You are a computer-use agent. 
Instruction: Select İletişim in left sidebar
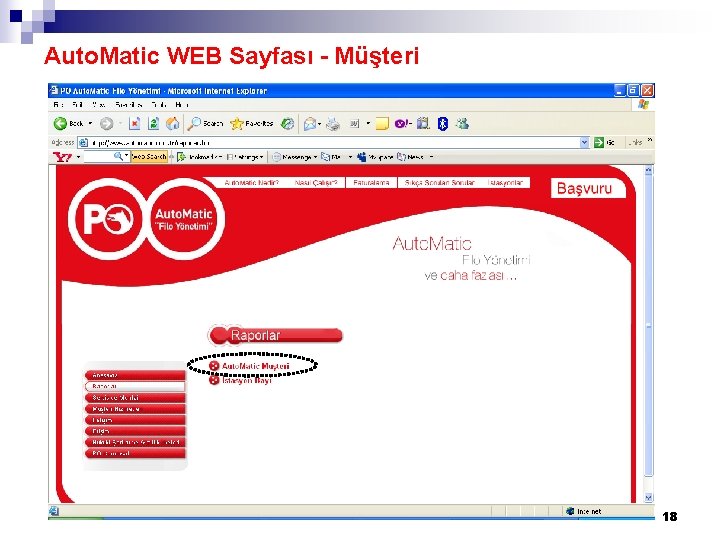tap(135, 420)
